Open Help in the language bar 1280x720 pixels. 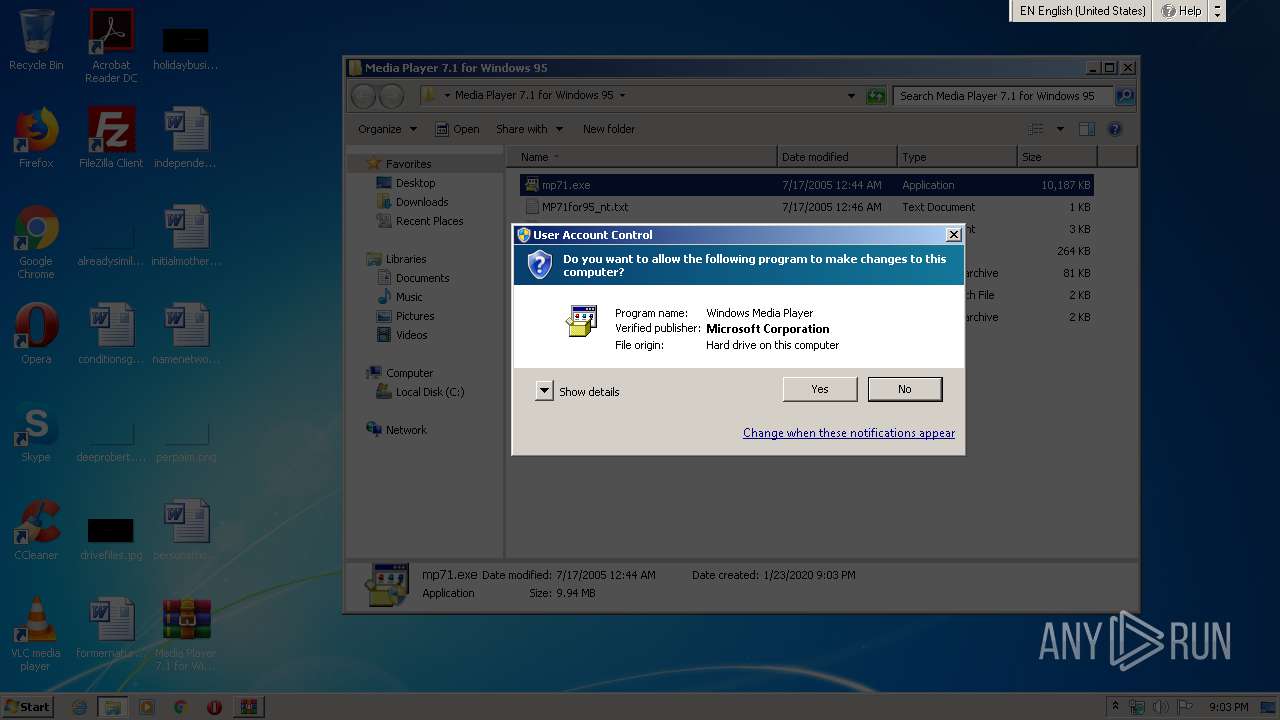(1181, 11)
